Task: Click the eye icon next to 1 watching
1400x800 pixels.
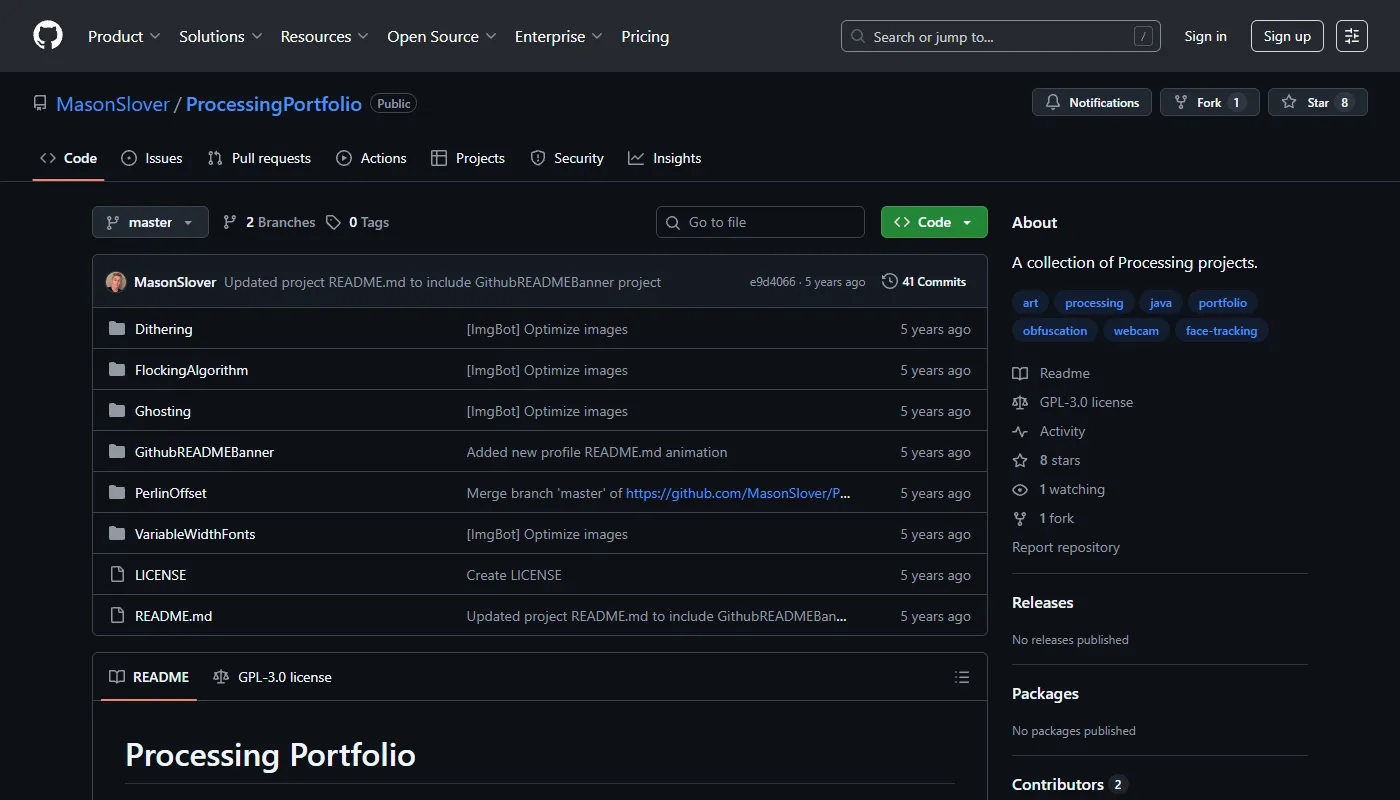Action: click(1020, 489)
